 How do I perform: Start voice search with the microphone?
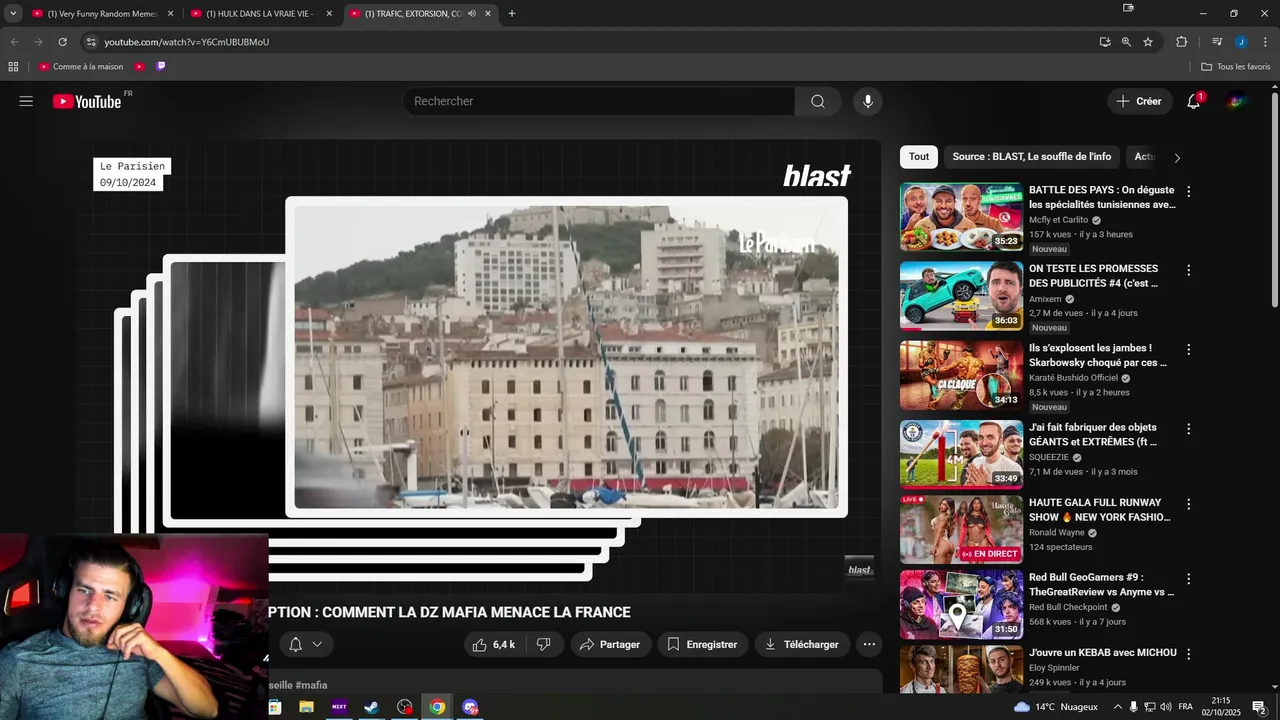coord(868,101)
